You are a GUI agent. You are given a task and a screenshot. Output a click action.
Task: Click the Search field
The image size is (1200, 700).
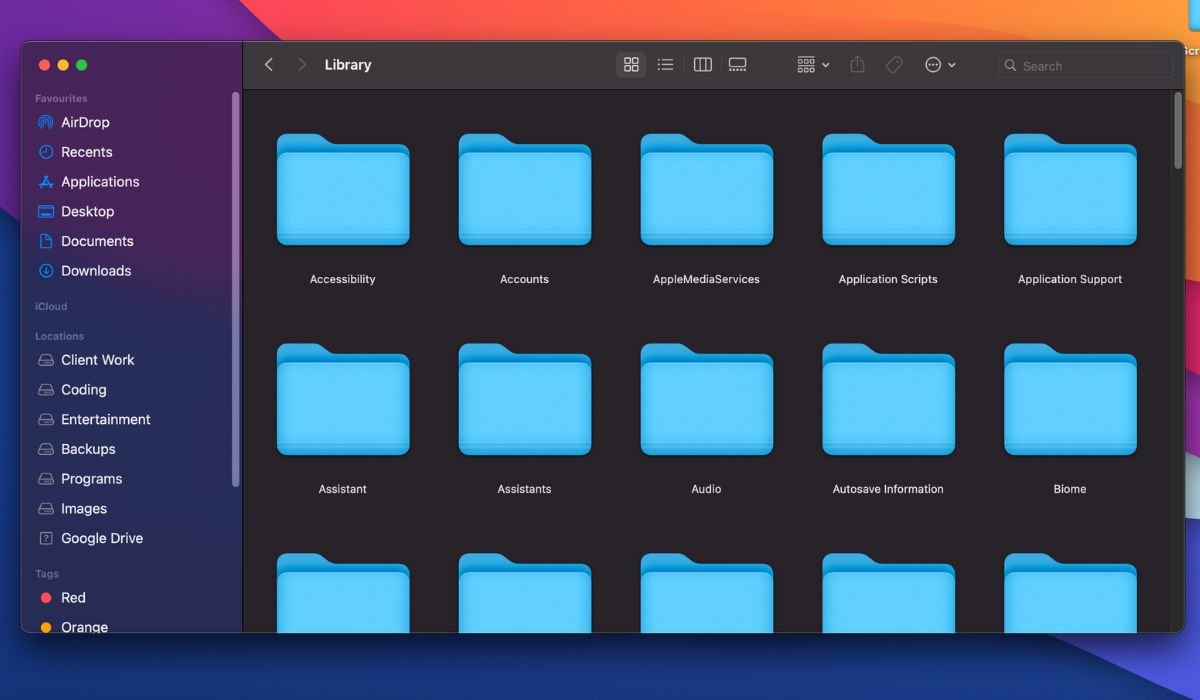1085,65
